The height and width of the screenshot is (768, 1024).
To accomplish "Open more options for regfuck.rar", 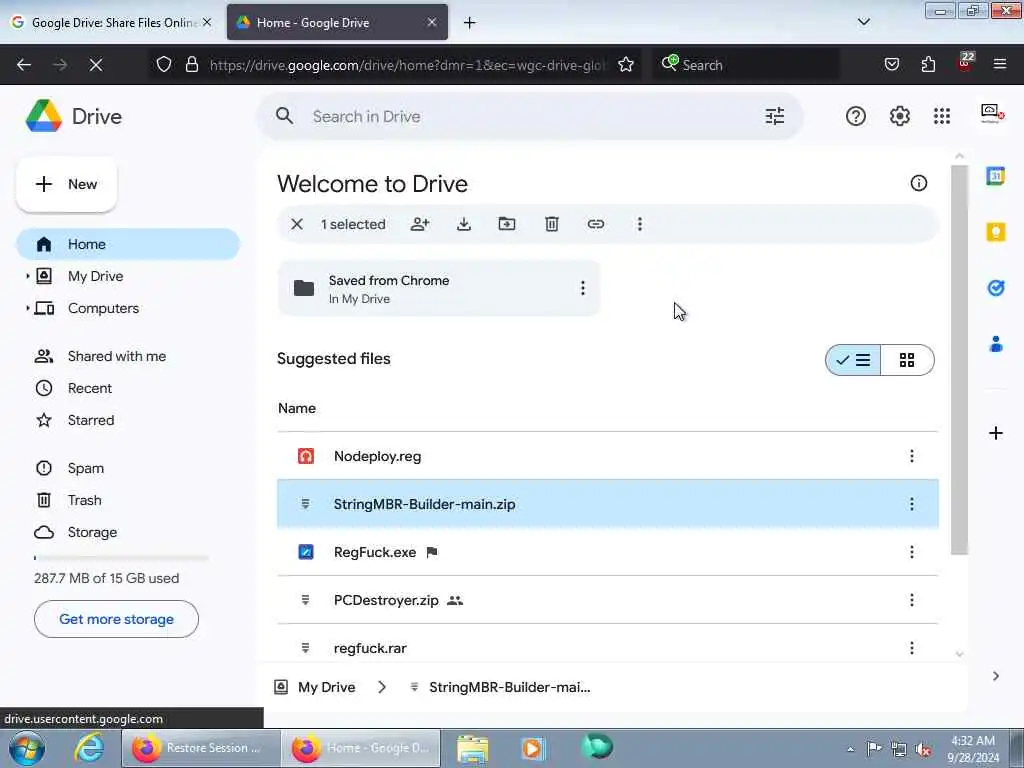I will tap(912, 648).
